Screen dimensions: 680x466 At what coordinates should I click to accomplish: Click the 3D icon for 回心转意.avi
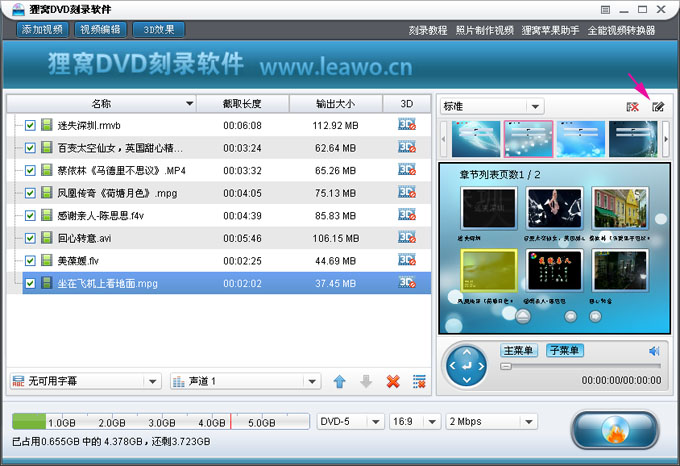(x=407, y=238)
